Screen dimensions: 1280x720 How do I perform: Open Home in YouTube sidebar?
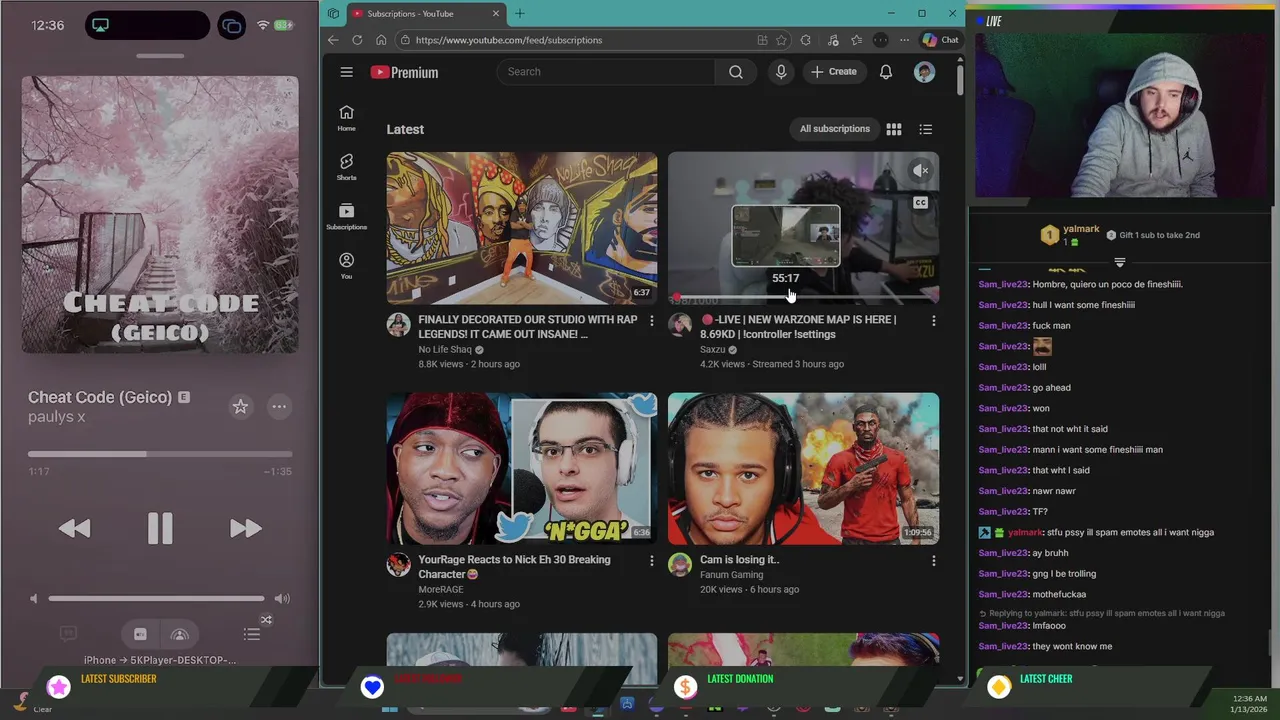[x=346, y=118]
